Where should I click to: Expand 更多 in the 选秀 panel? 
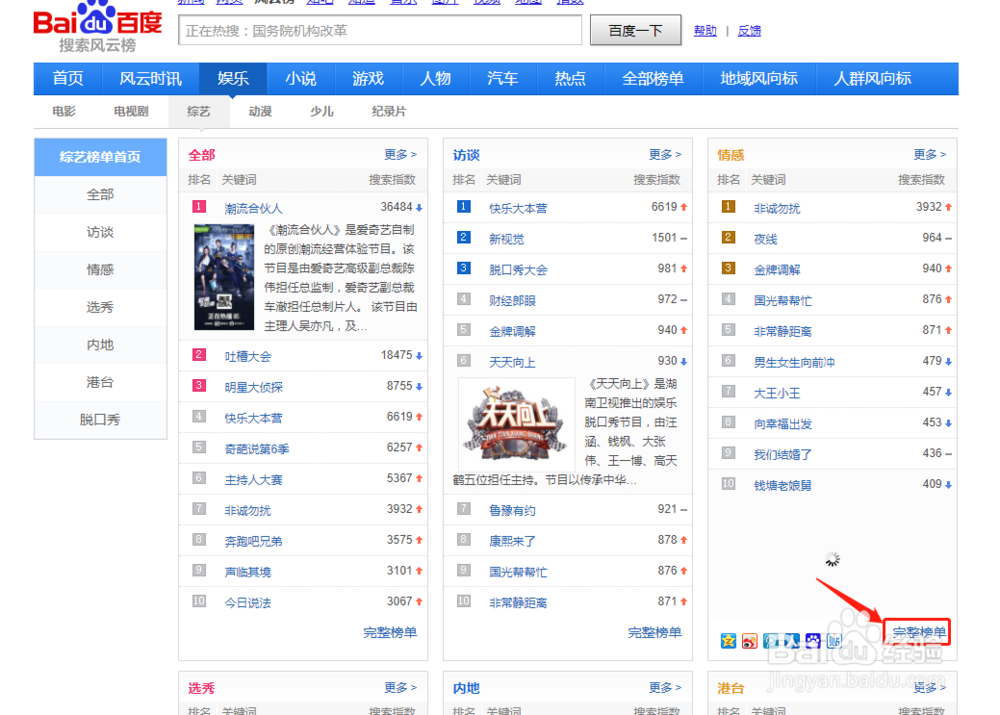[x=401, y=688]
